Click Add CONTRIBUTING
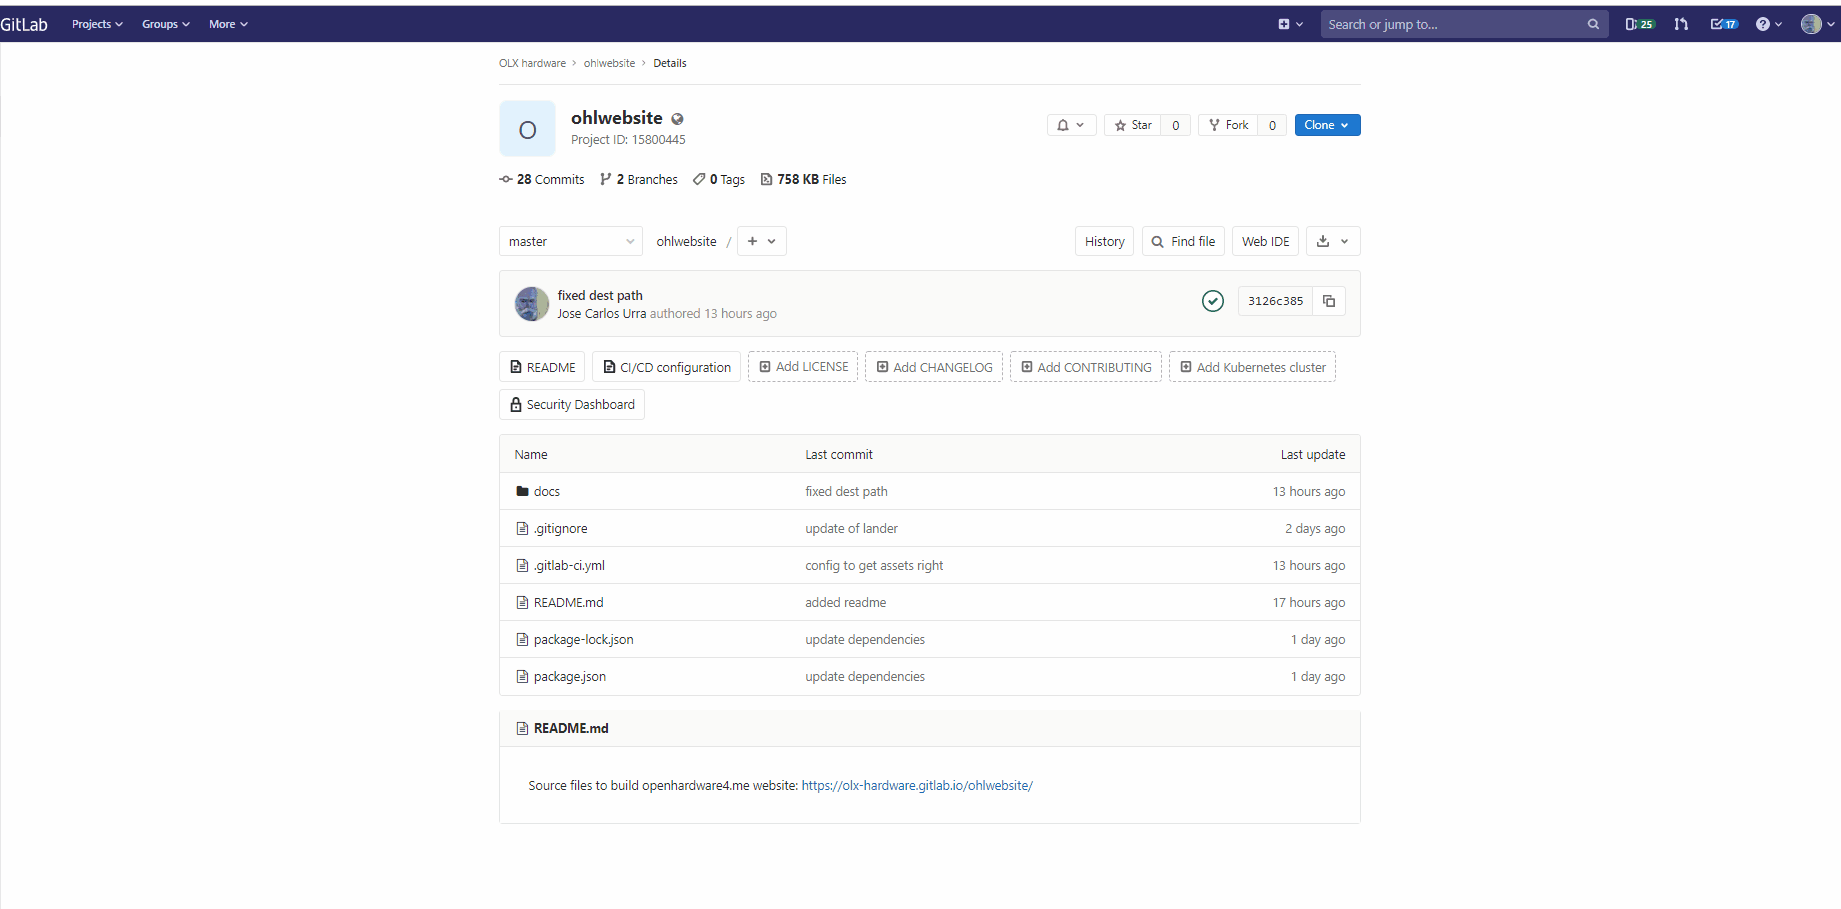1841x909 pixels. [1086, 367]
